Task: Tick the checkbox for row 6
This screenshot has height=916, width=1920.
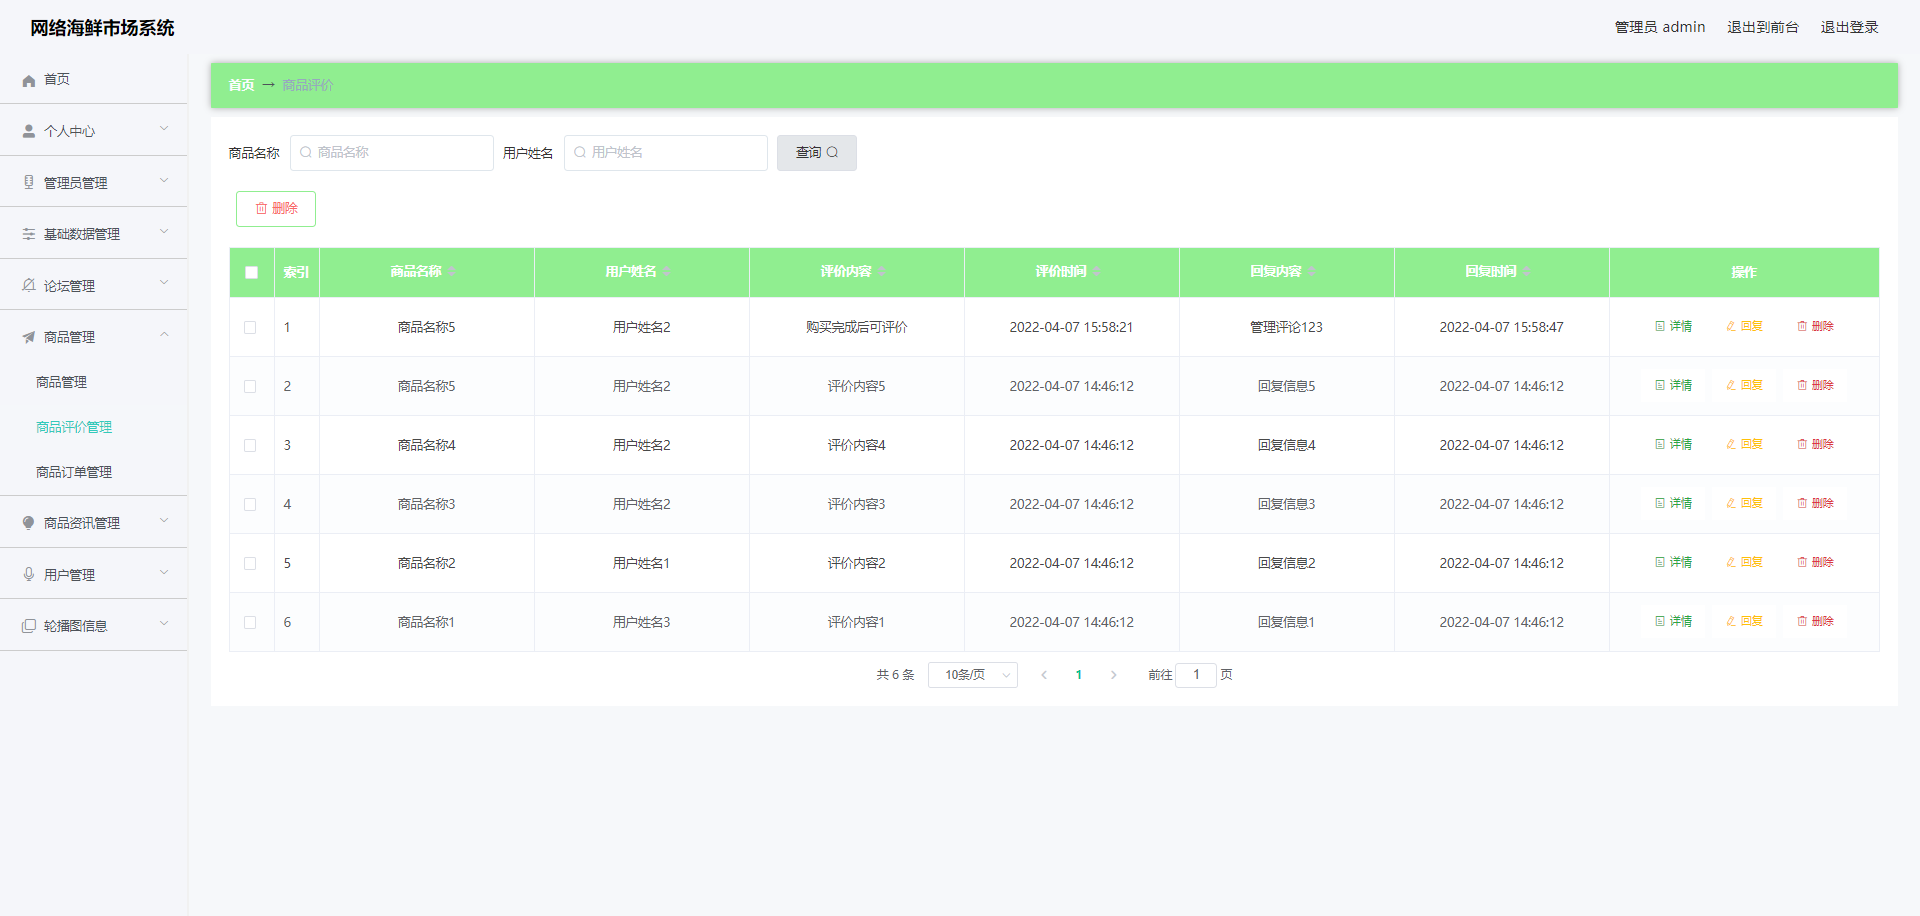Action: click(x=250, y=622)
